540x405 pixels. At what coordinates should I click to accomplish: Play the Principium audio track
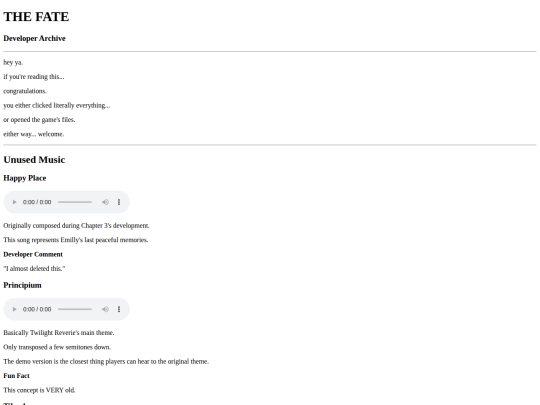[x=14, y=309]
